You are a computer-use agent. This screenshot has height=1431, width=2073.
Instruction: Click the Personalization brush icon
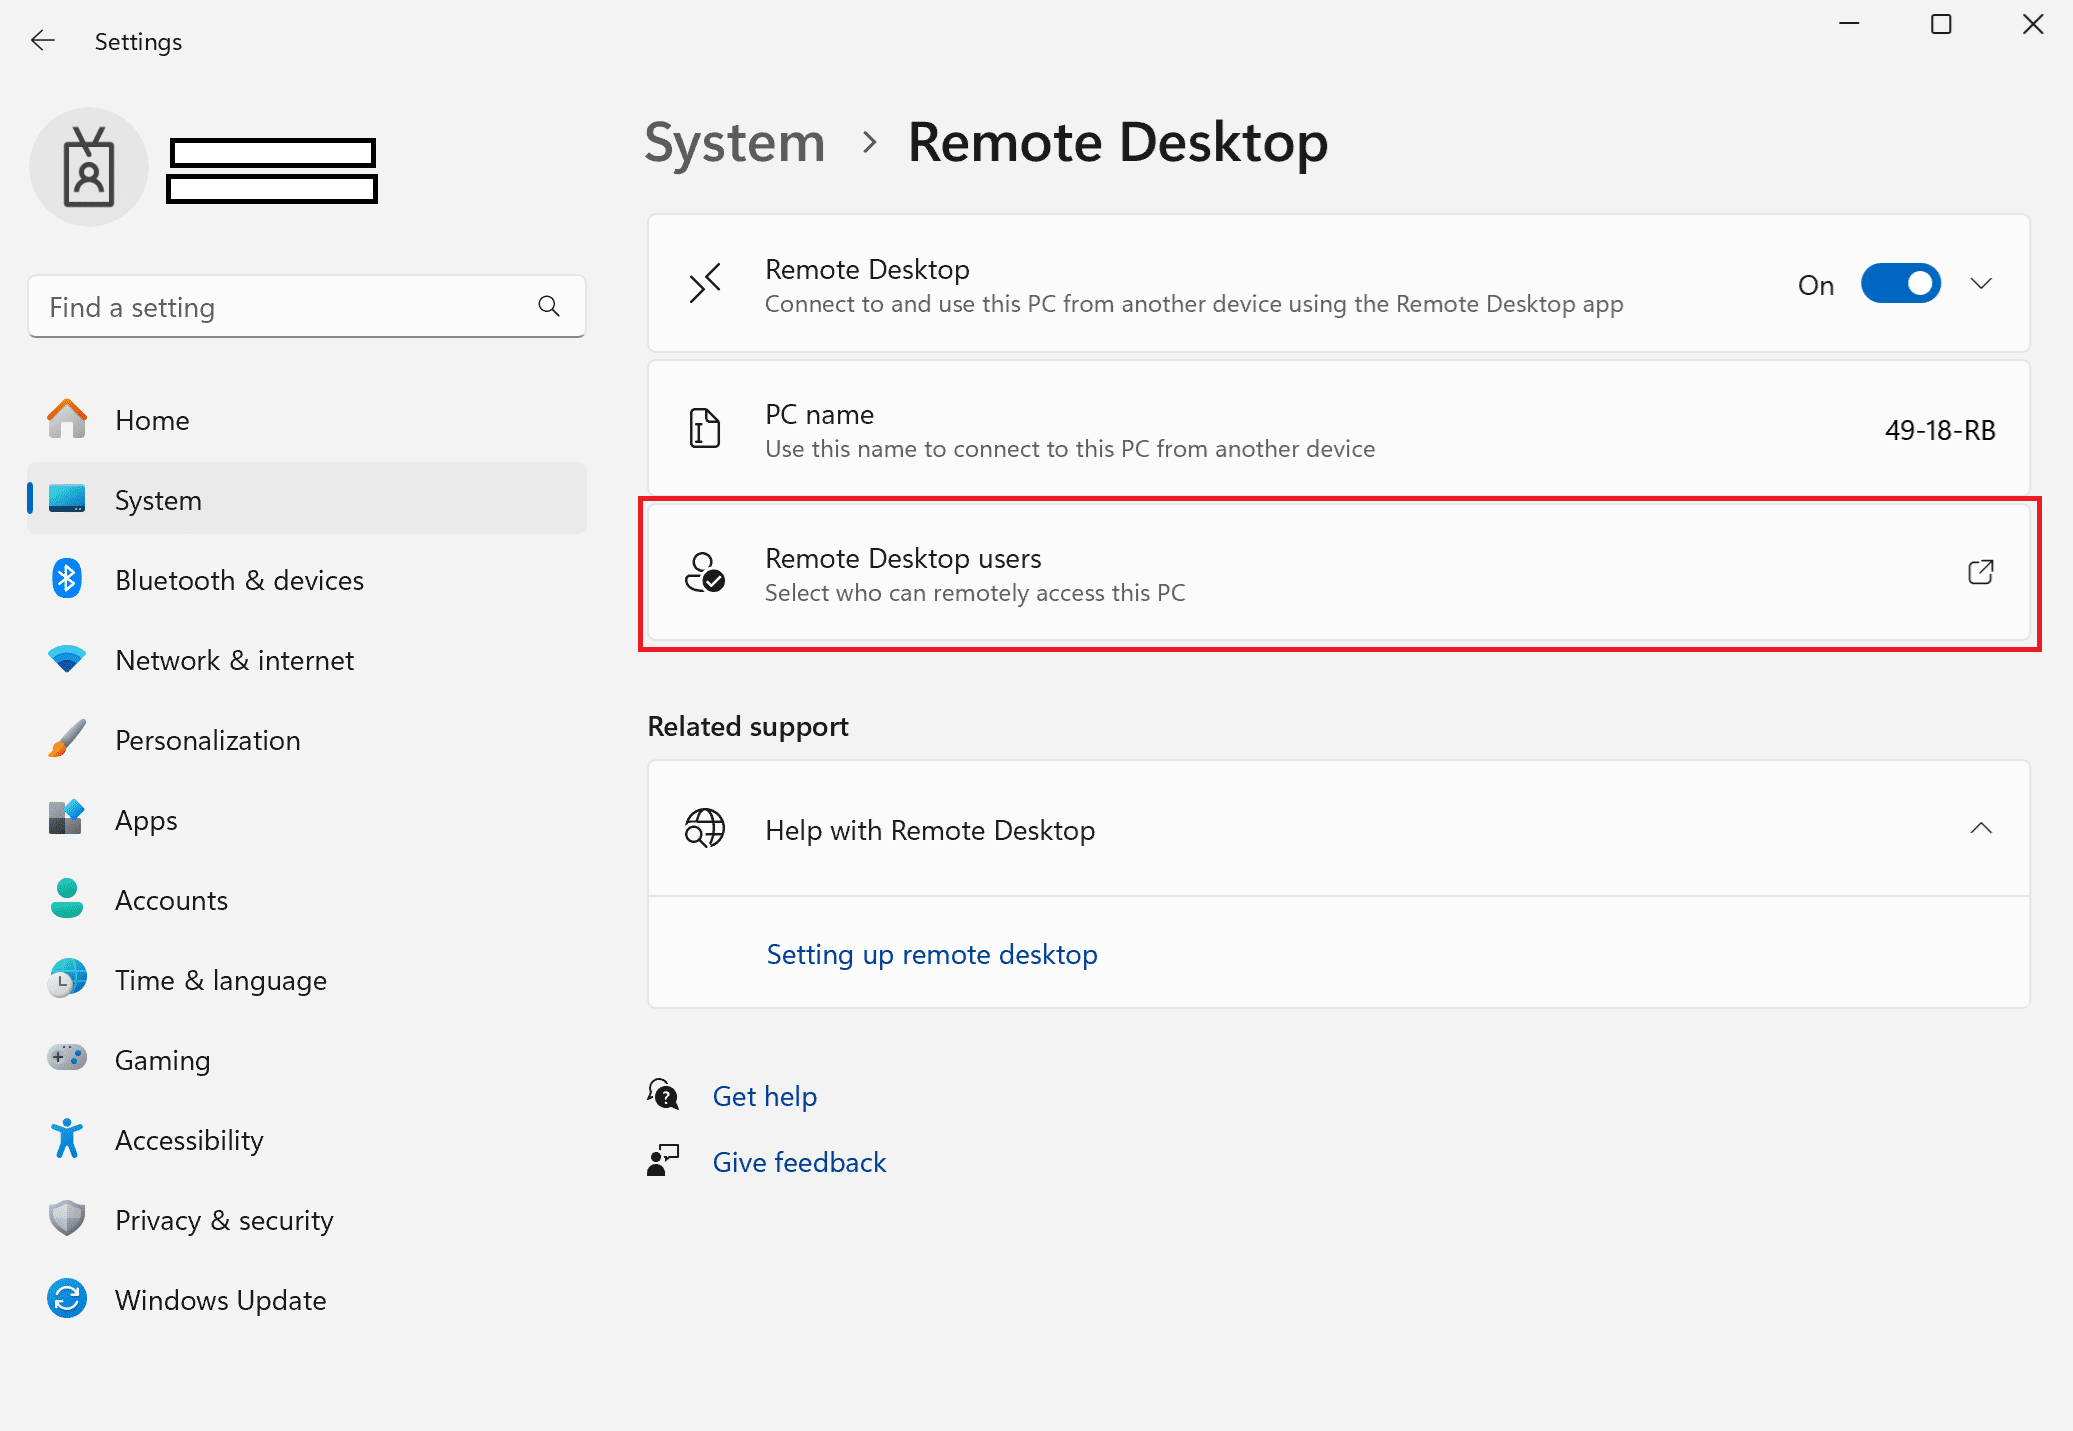click(66, 739)
